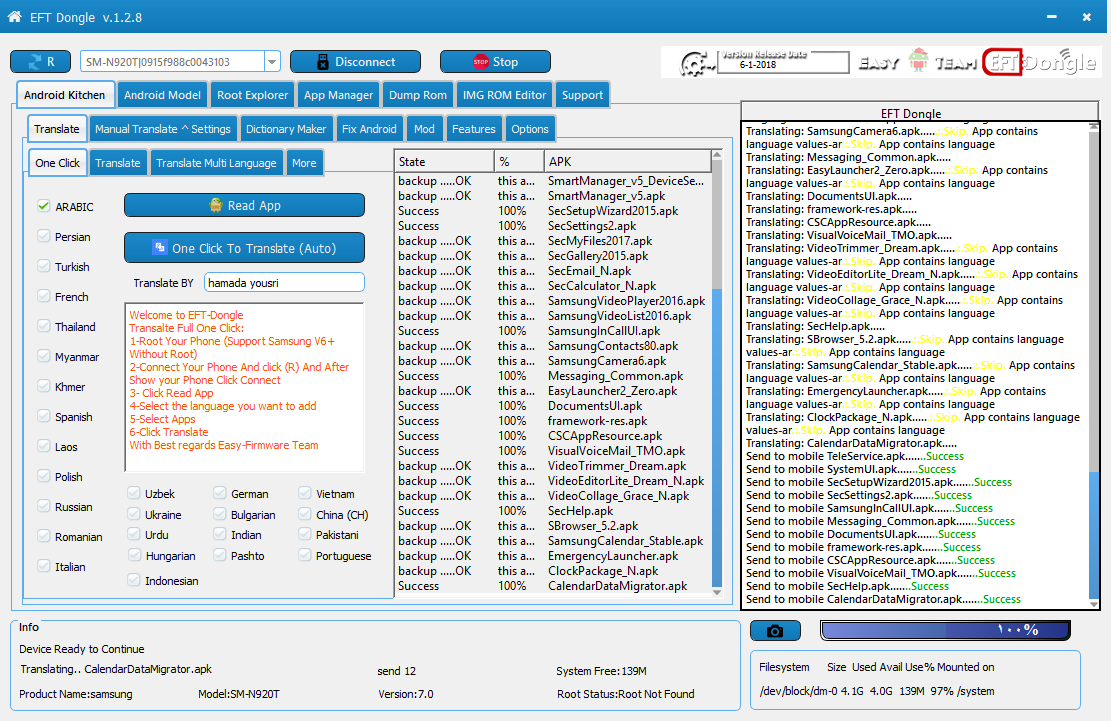Click the R refresh button
Screen dimensions: 1111x721
(40, 62)
